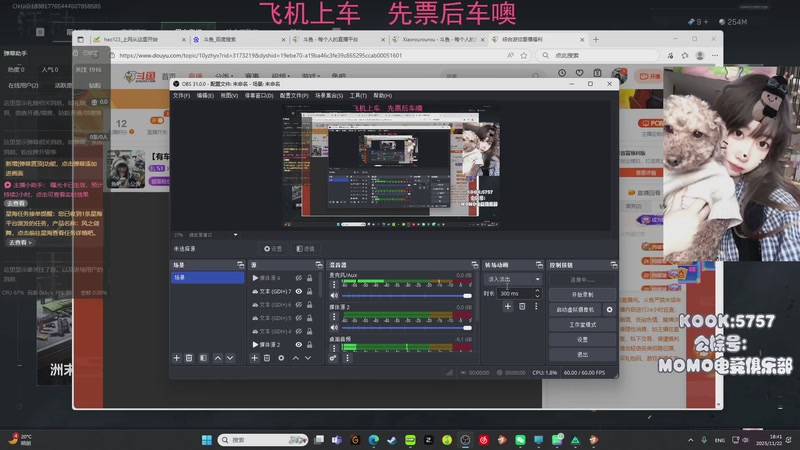Image resolution: width=800 pixels, height=450 pixels.
Task: Open advanced audio properties gear in mixer
Action: pyautogui.click(x=333, y=358)
